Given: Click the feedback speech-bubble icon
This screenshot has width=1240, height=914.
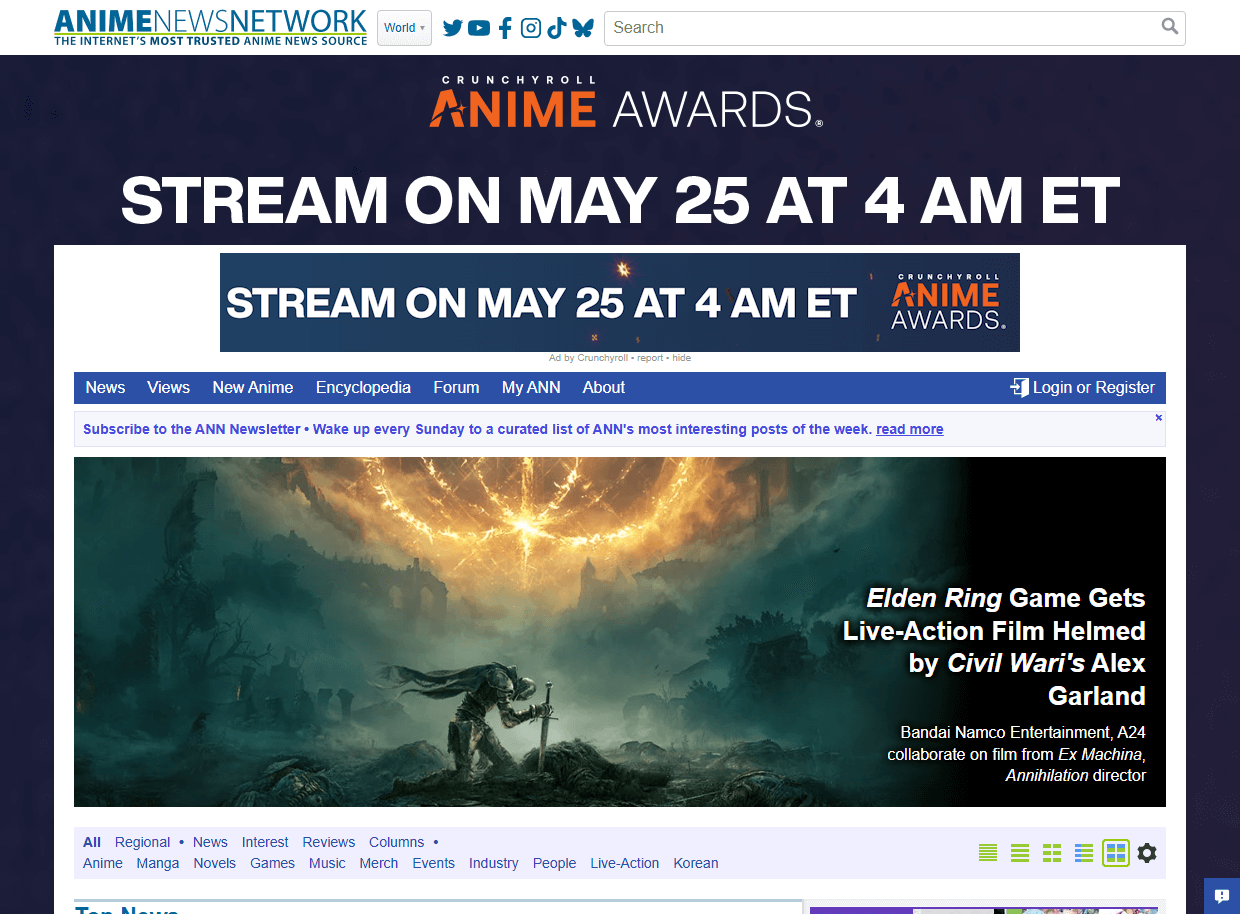Looking at the screenshot, I should click(x=1221, y=896).
